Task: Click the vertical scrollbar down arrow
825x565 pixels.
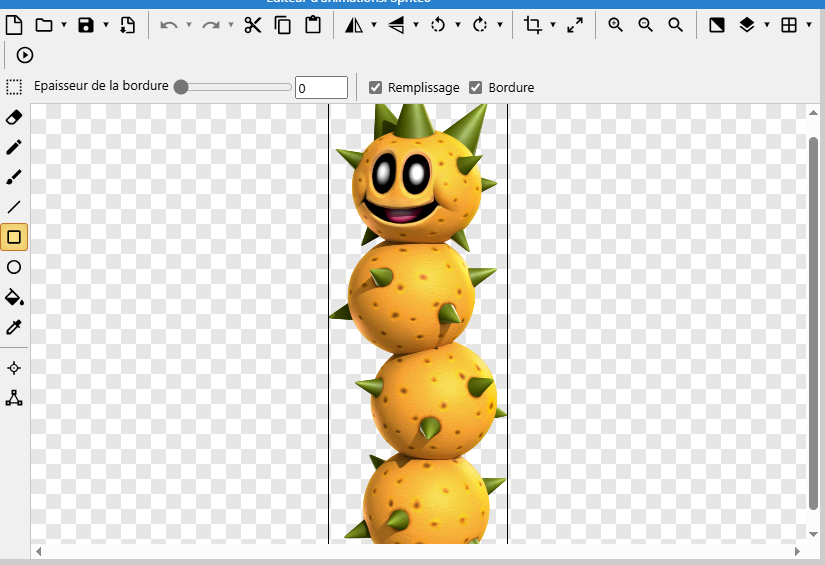Action: click(x=813, y=535)
